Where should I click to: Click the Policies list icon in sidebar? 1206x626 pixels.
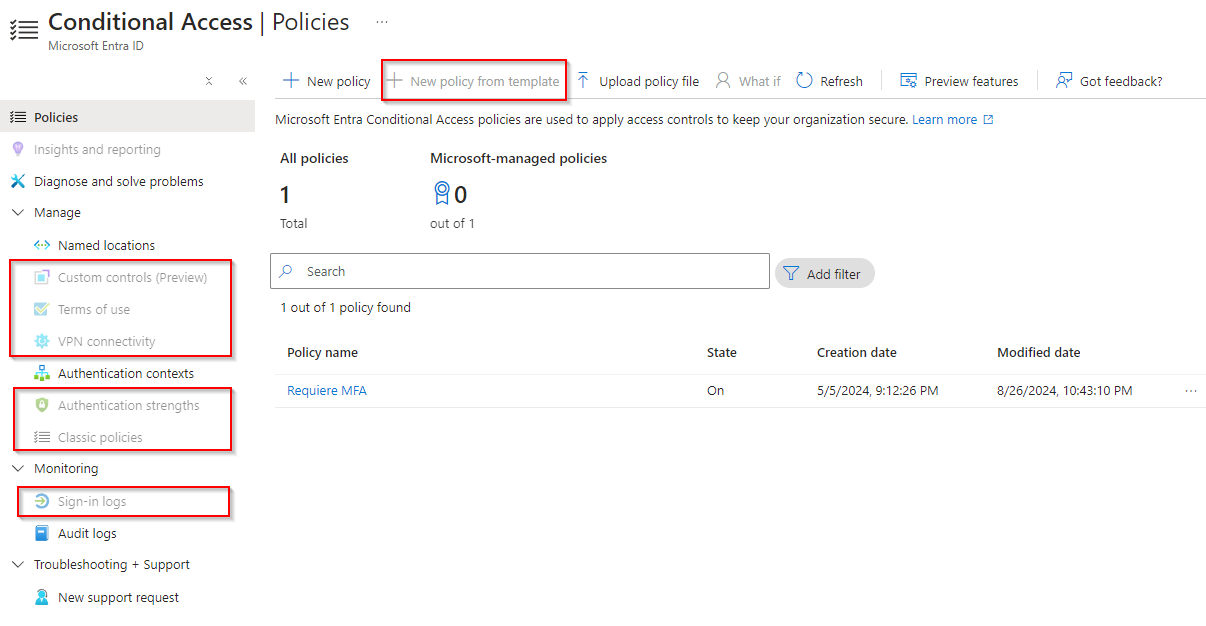18,117
